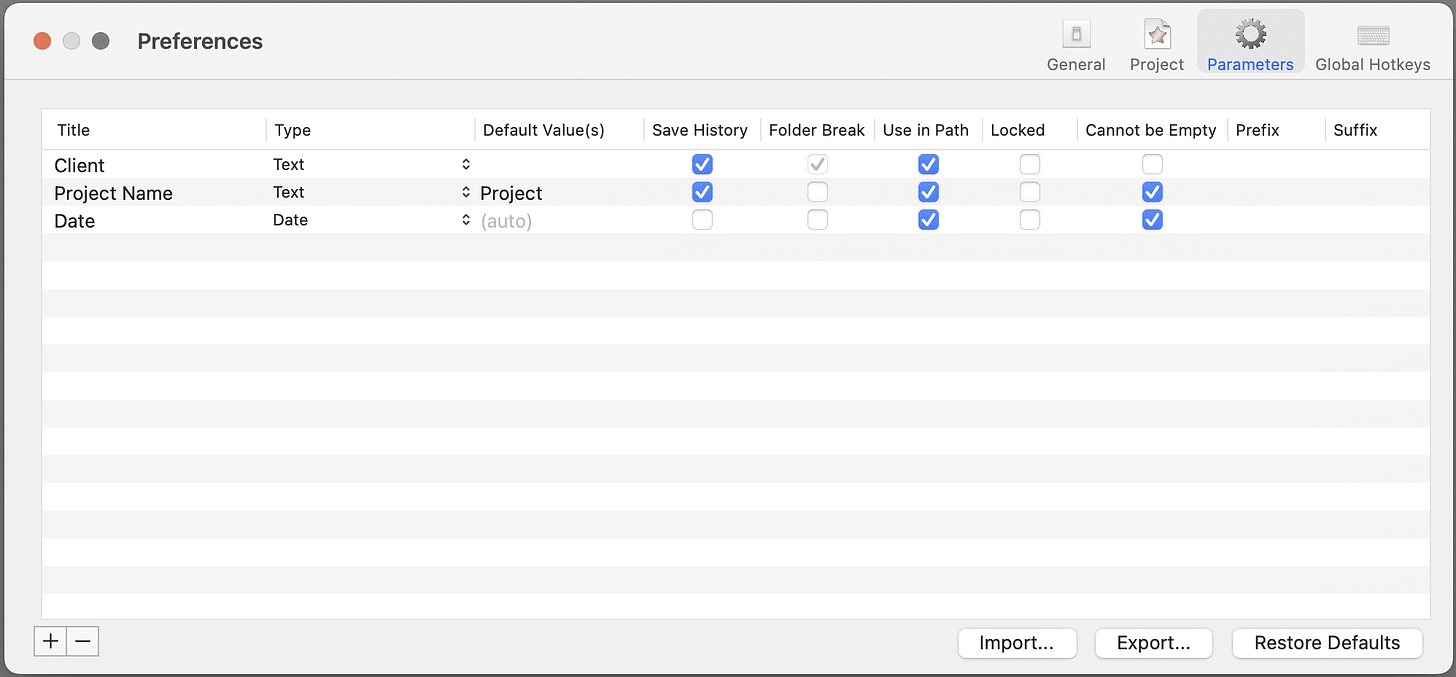Click the Default Value field for Client
The width and height of the screenshot is (1456, 677).
(x=559, y=164)
